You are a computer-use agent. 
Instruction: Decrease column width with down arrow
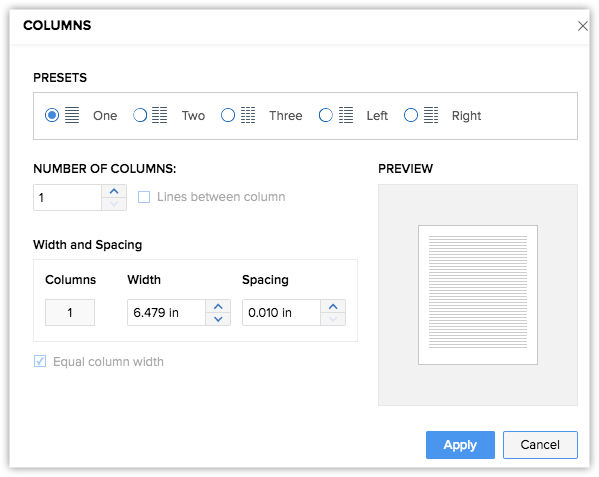[x=218, y=319]
